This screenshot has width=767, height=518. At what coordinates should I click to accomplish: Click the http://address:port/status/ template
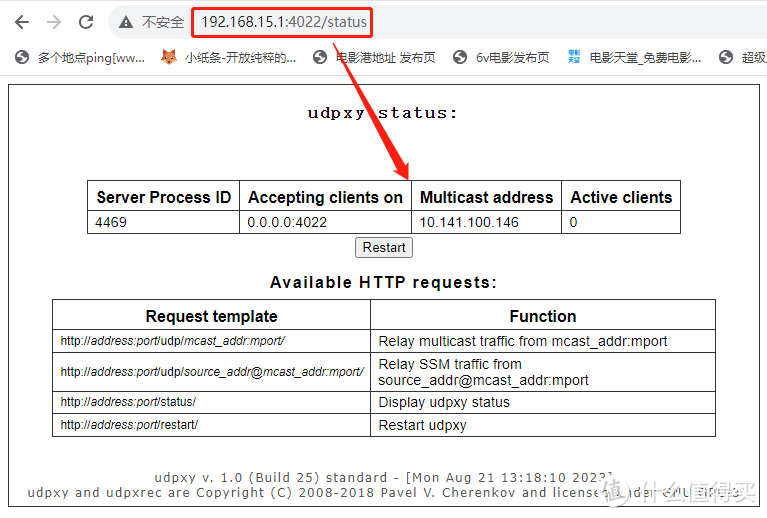tap(128, 402)
